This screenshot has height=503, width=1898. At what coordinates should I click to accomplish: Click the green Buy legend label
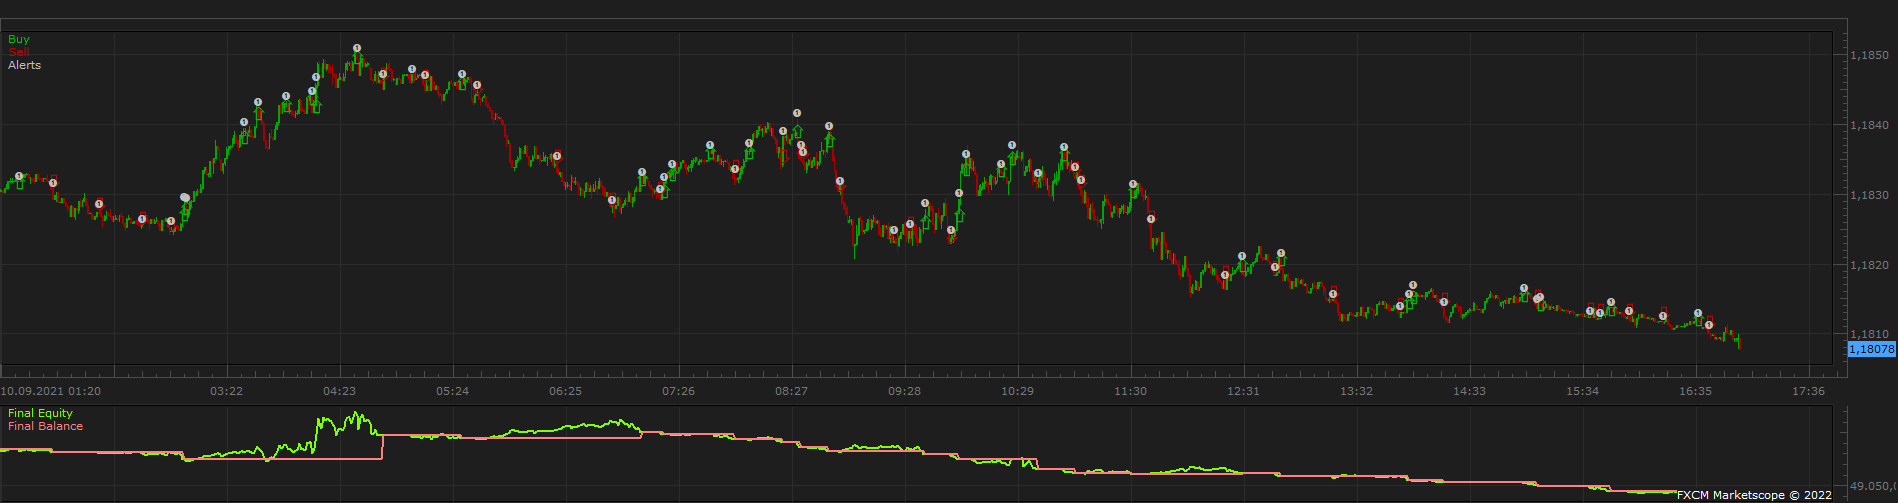tap(19, 40)
